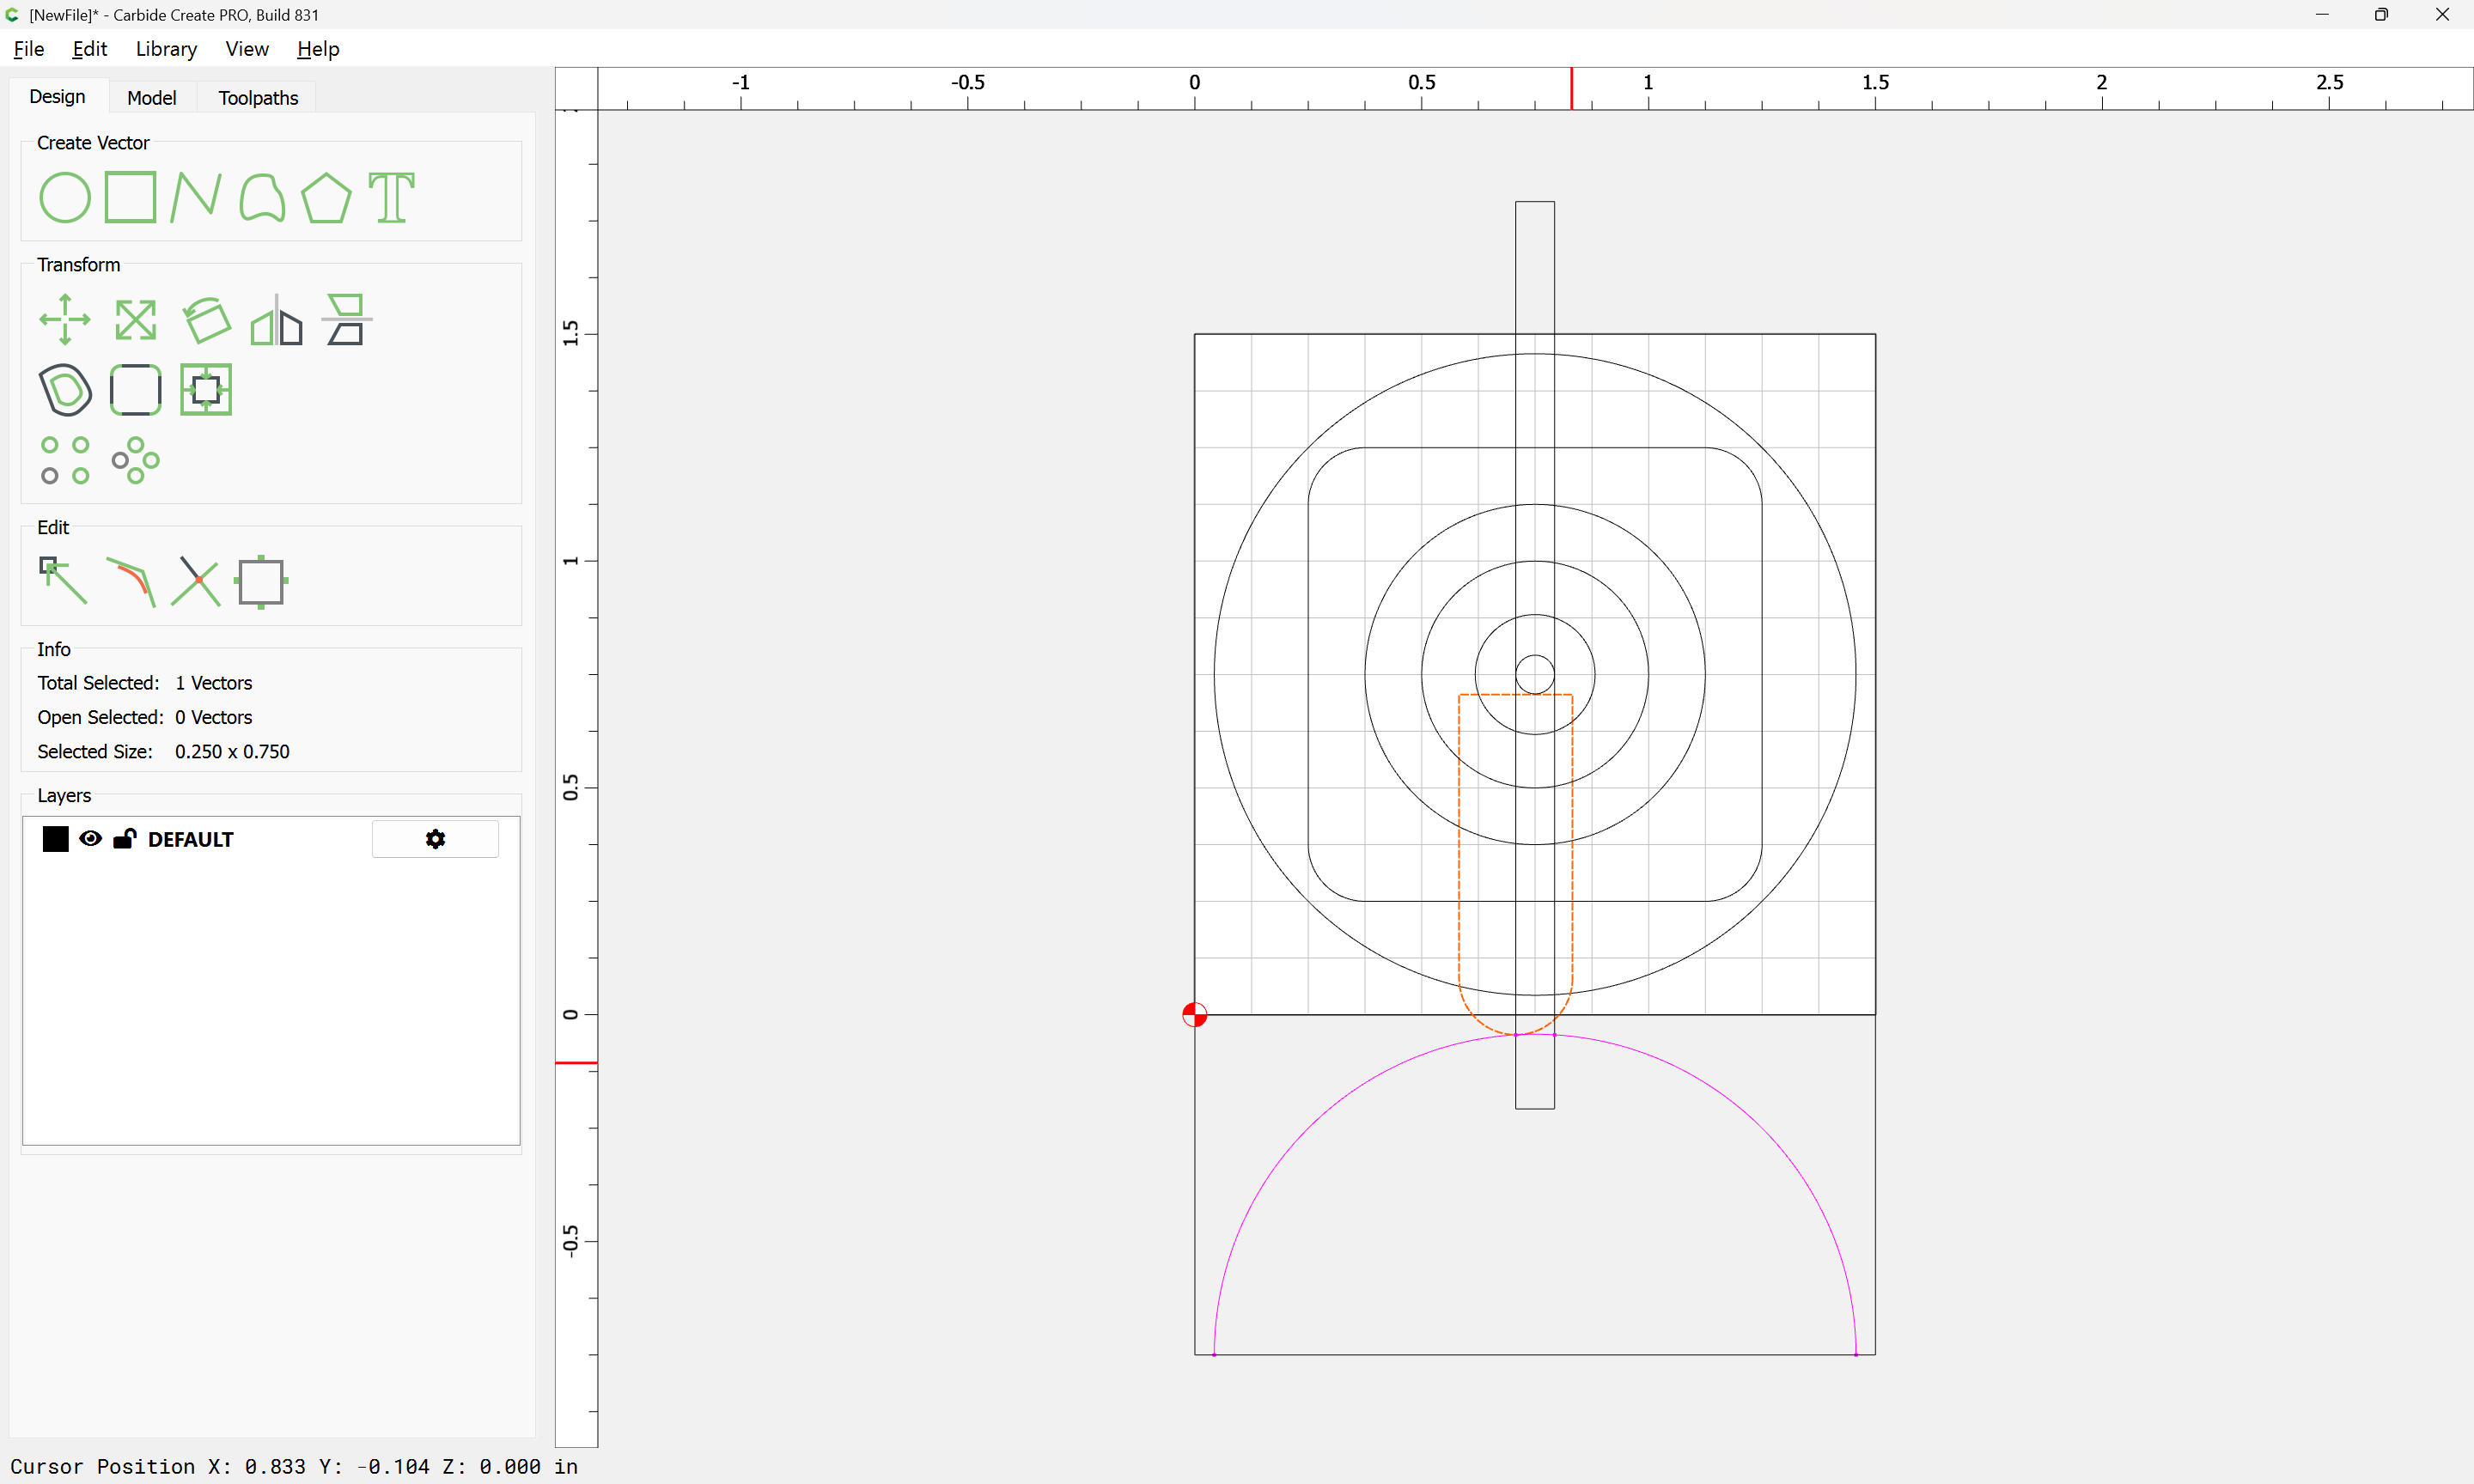
Task: Toggle visibility of DEFAULT layer
Action: pyautogui.click(x=90, y=839)
